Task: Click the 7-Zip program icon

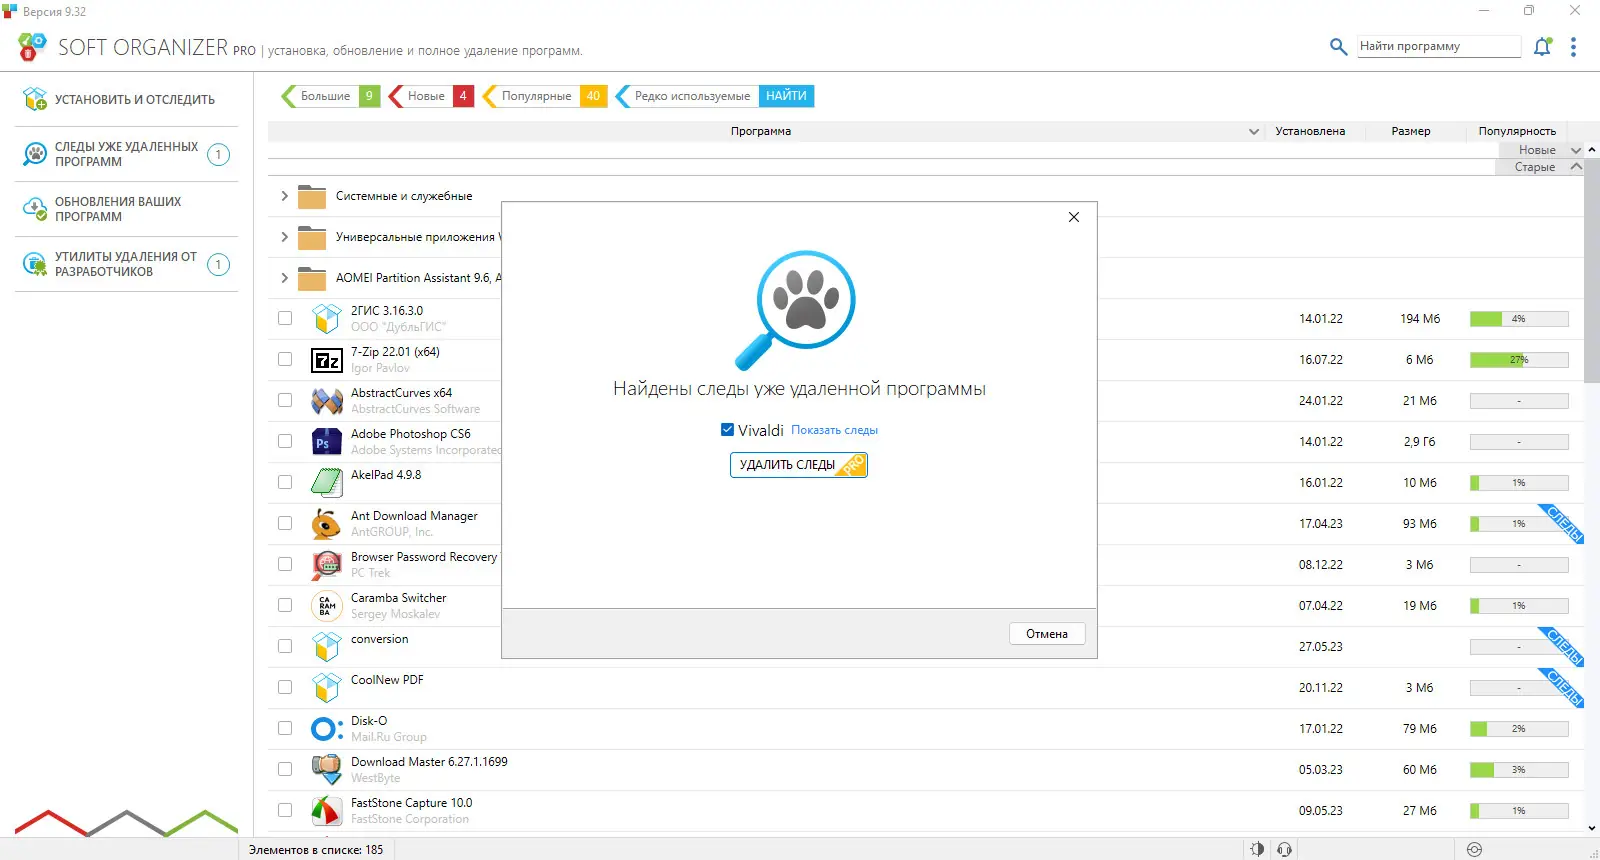Action: (327, 360)
